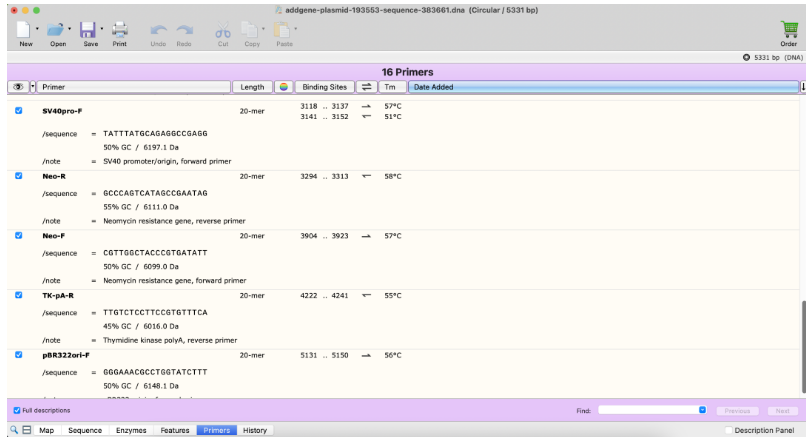Uncheck the pBR322ori-F primer checkbox

click(19, 355)
